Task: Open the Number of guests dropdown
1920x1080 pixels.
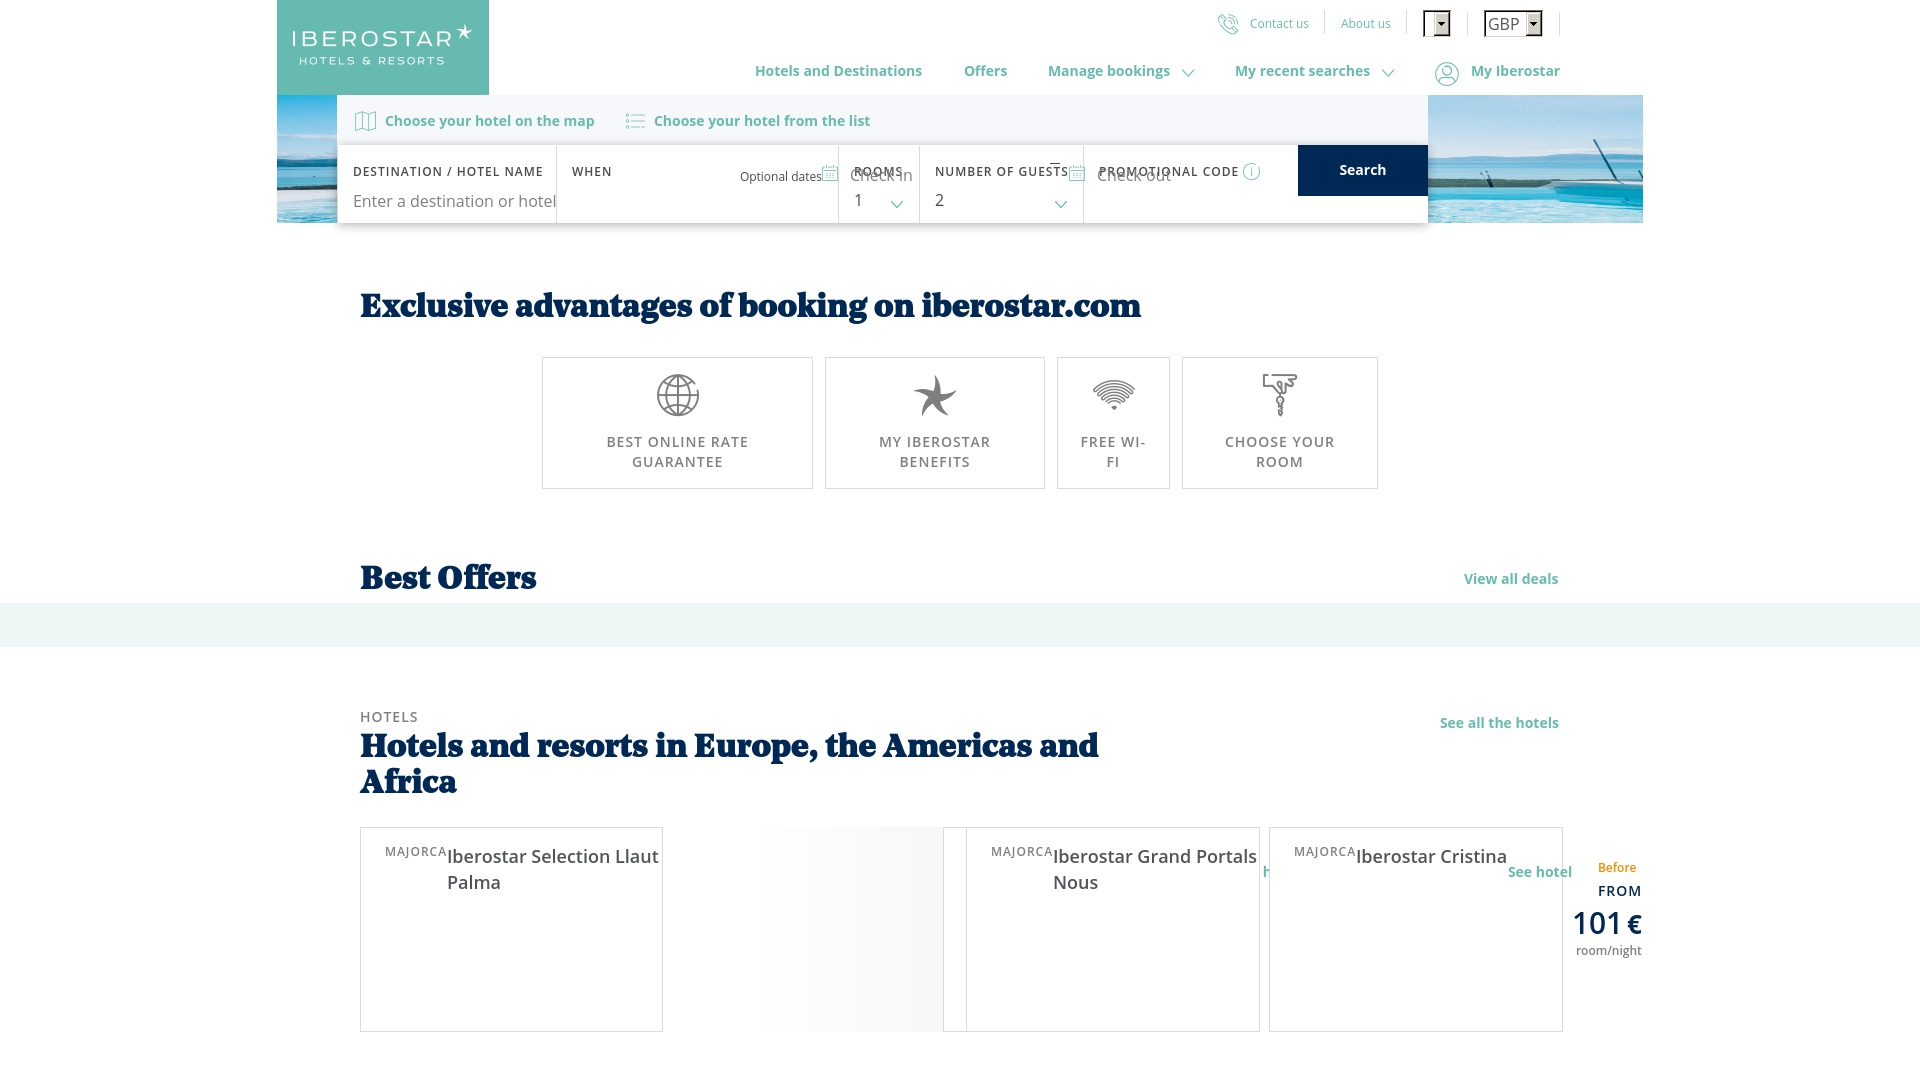Action: click(1000, 201)
